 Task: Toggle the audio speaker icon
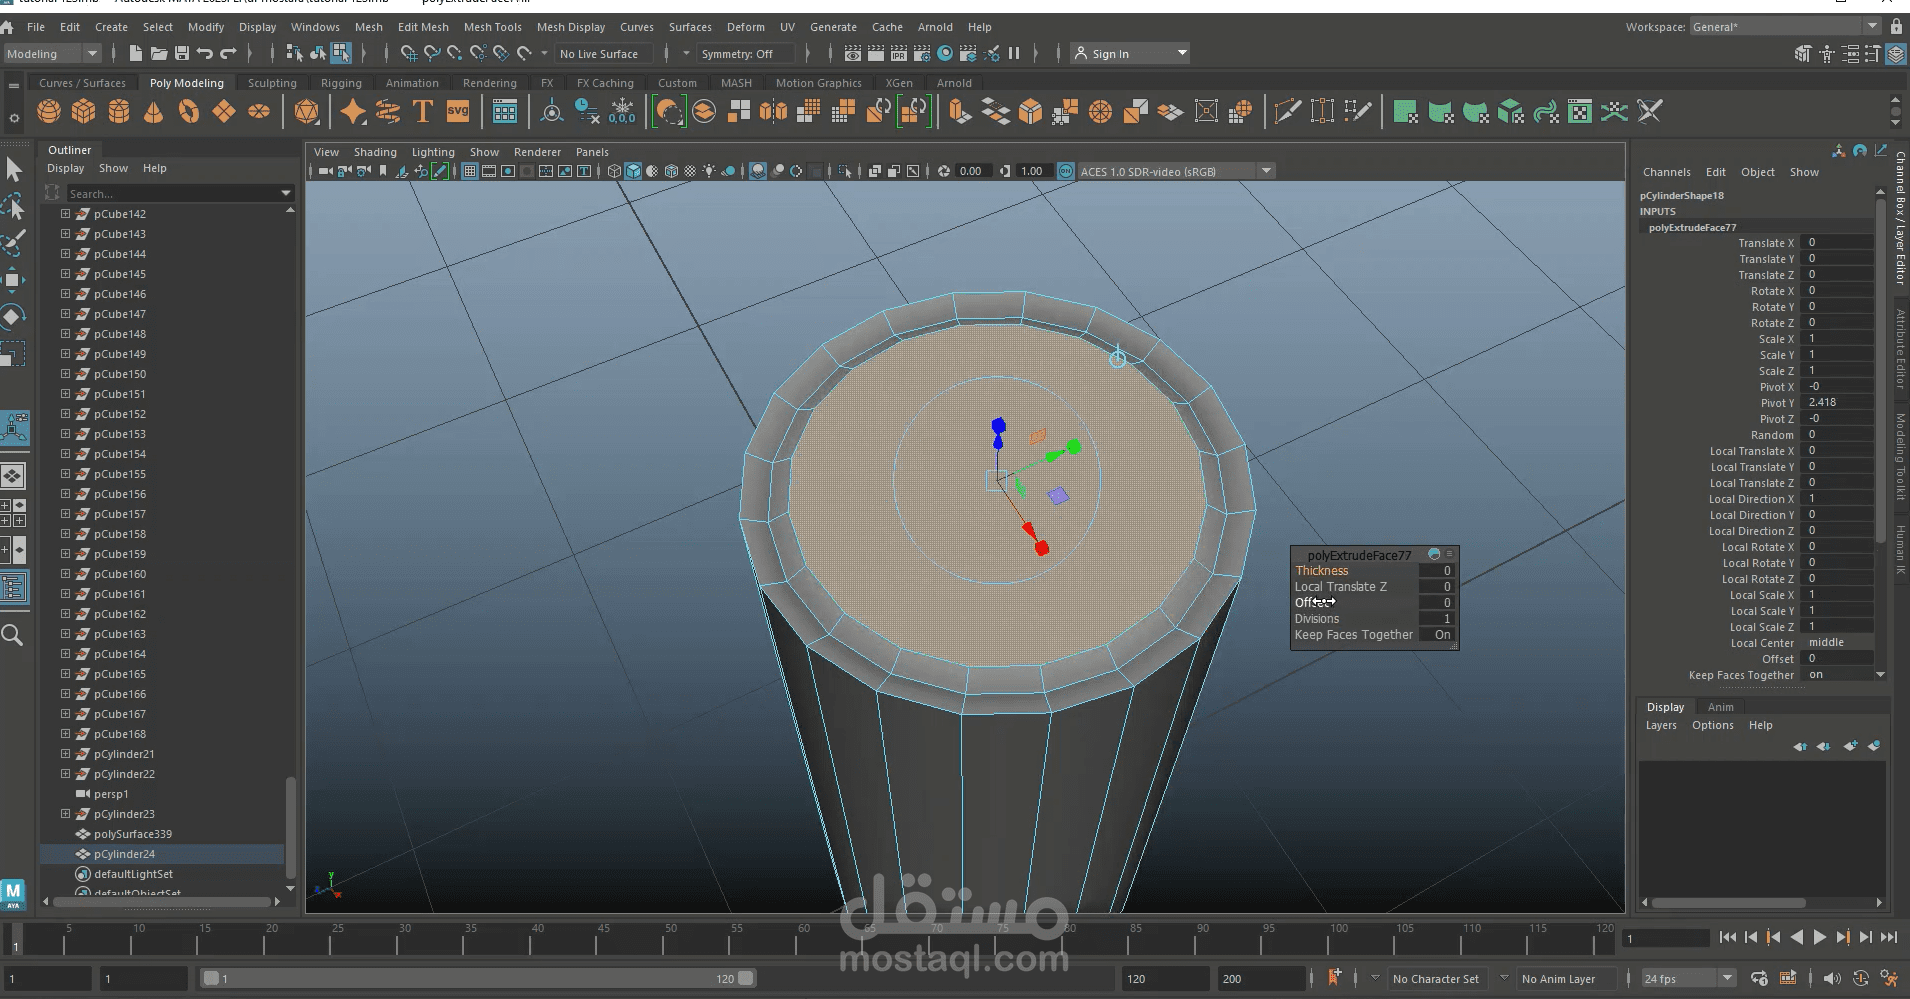[1831, 979]
